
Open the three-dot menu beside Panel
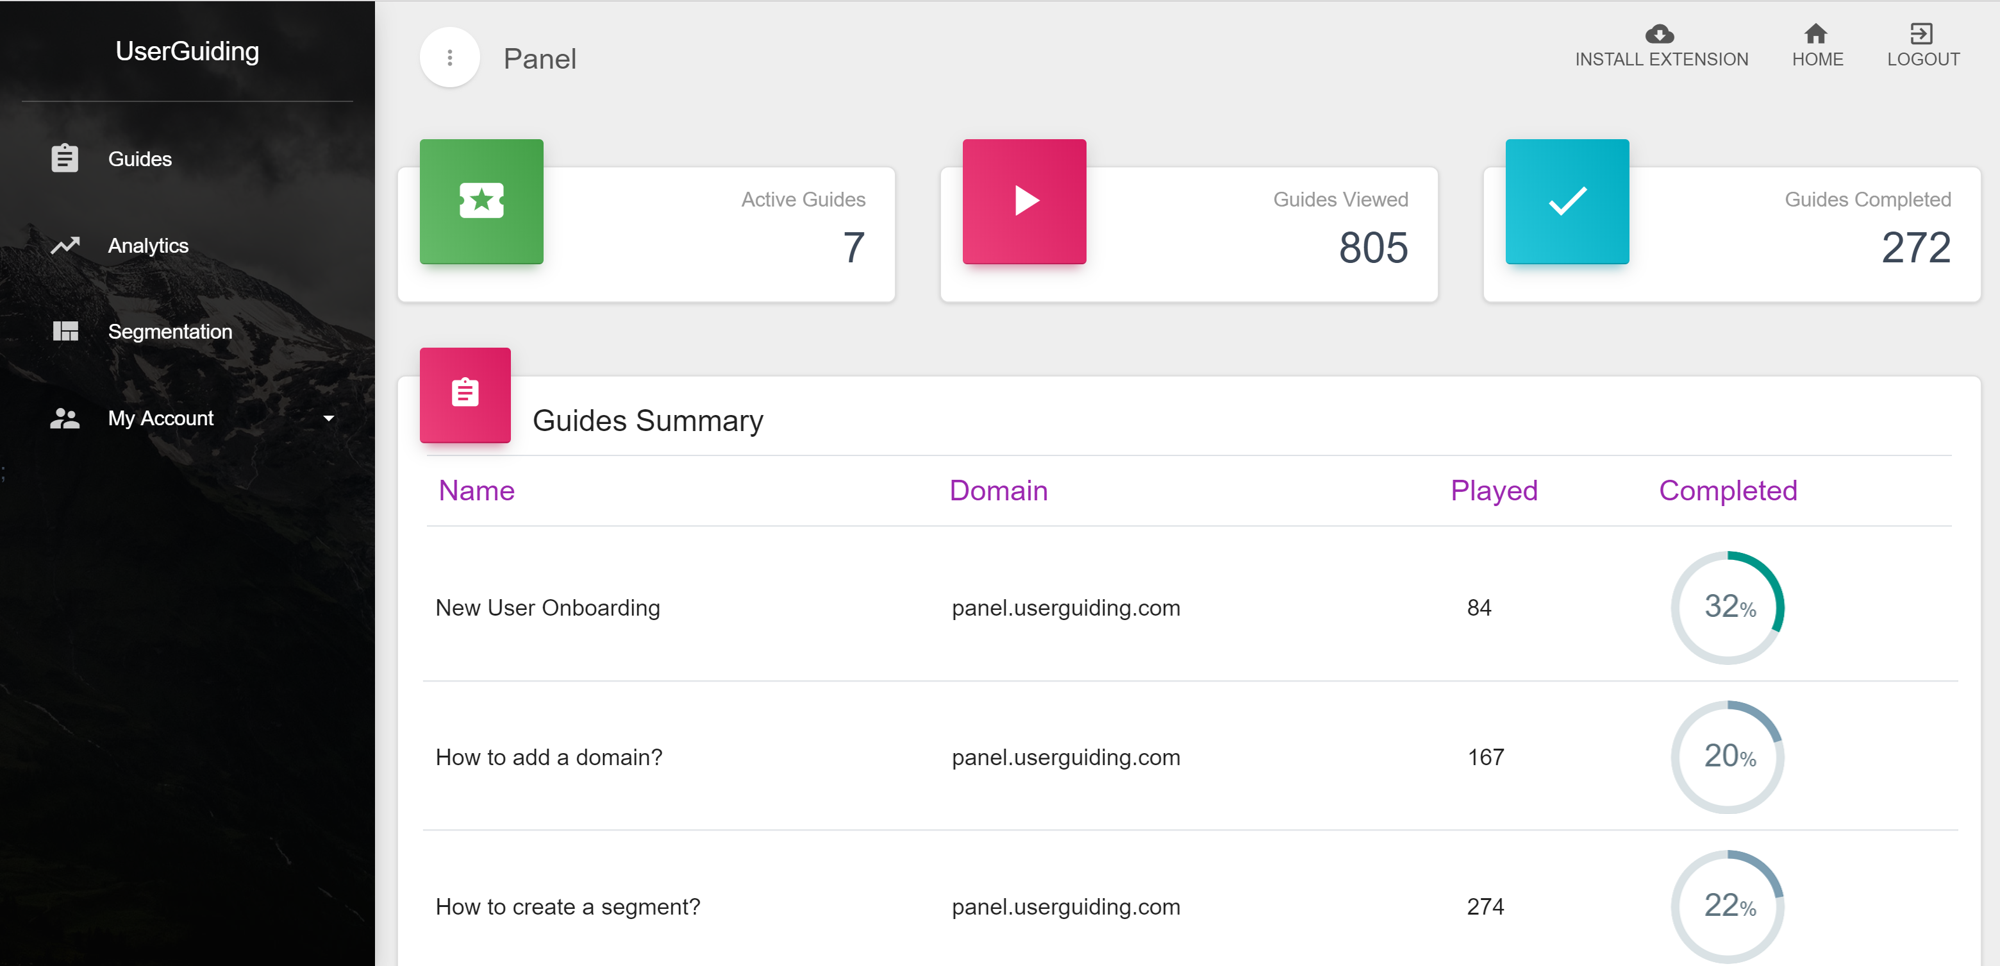(x=450, y=58)
